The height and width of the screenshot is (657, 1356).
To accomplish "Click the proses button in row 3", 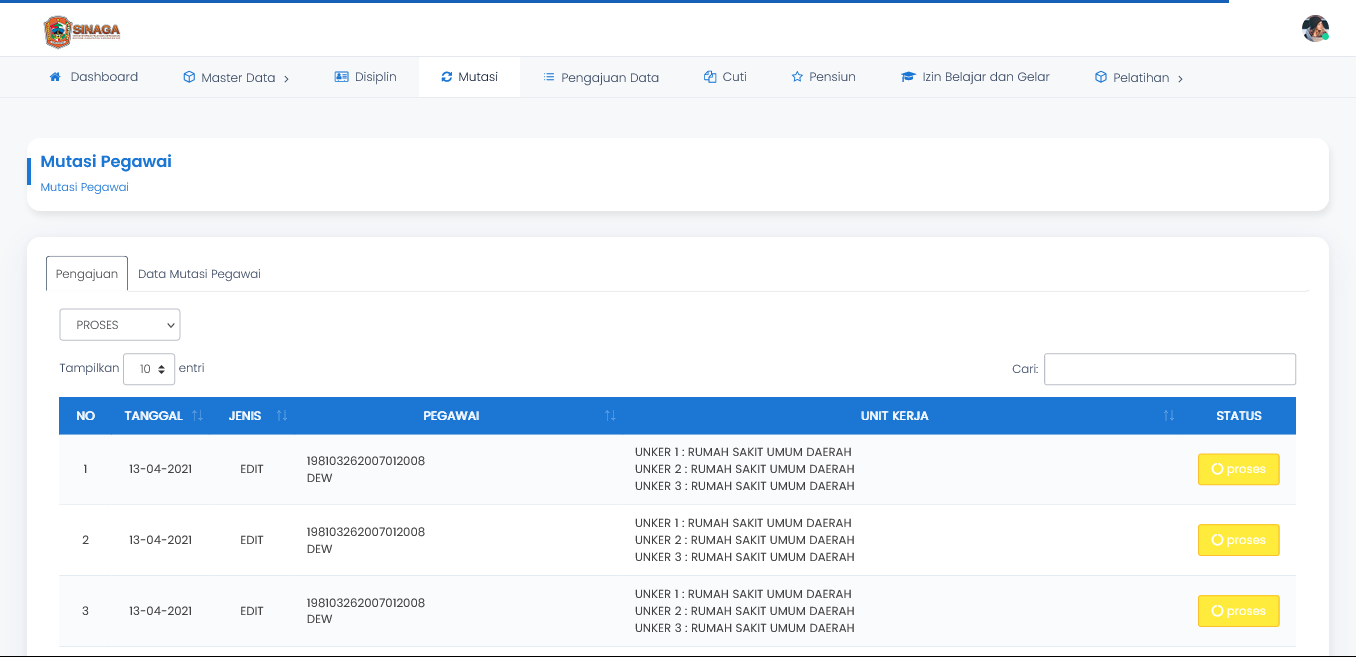I will [1238, 611].
